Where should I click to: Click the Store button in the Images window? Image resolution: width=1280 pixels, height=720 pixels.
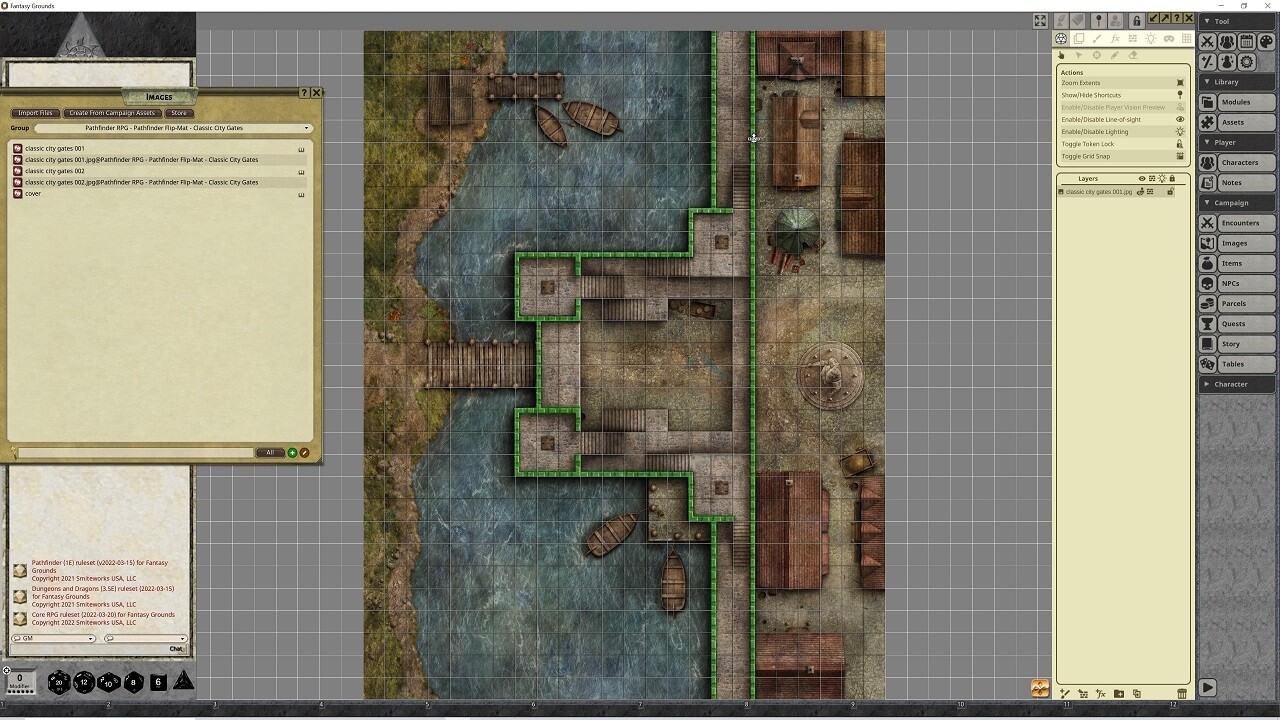178,113
